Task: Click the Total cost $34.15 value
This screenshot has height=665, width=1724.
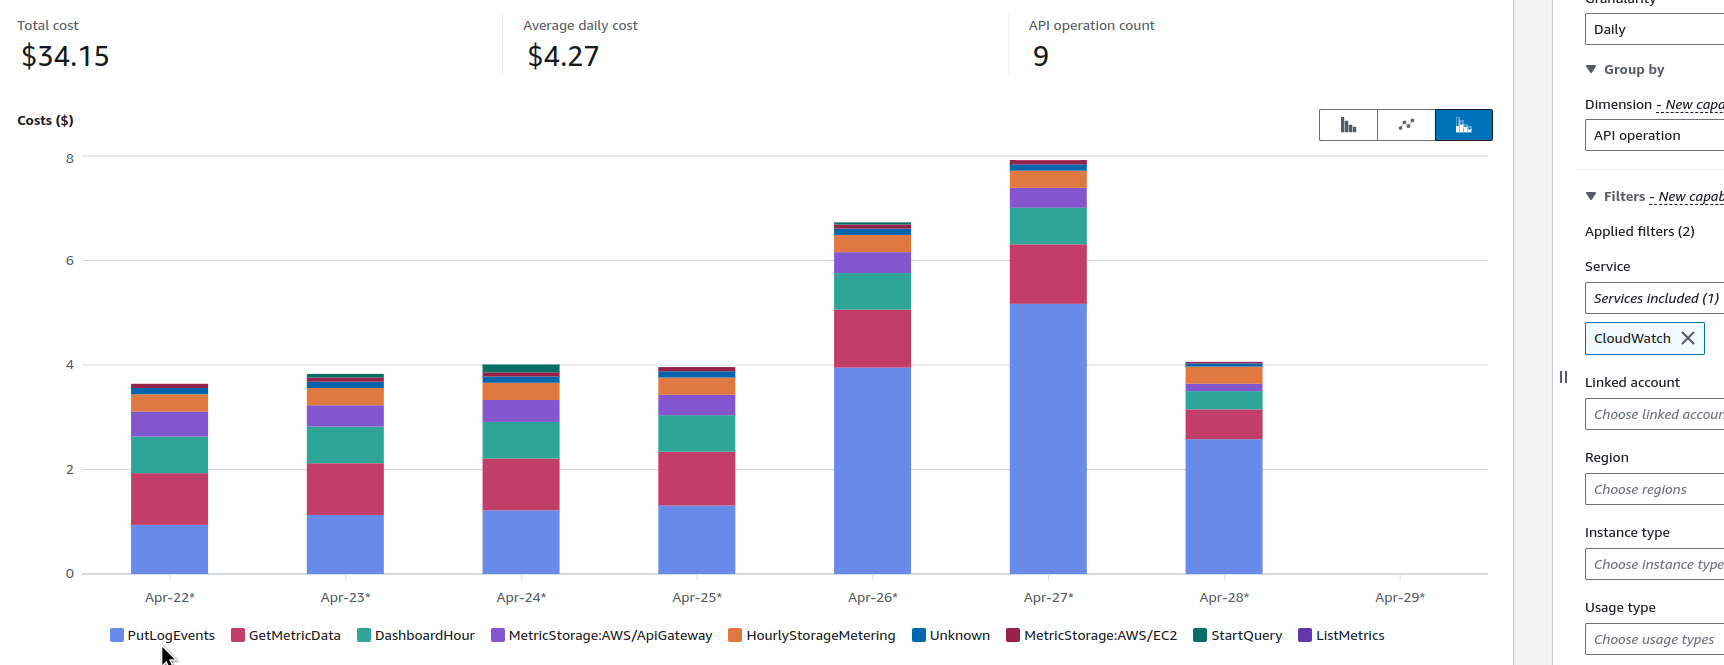Action: coord(66,56)
